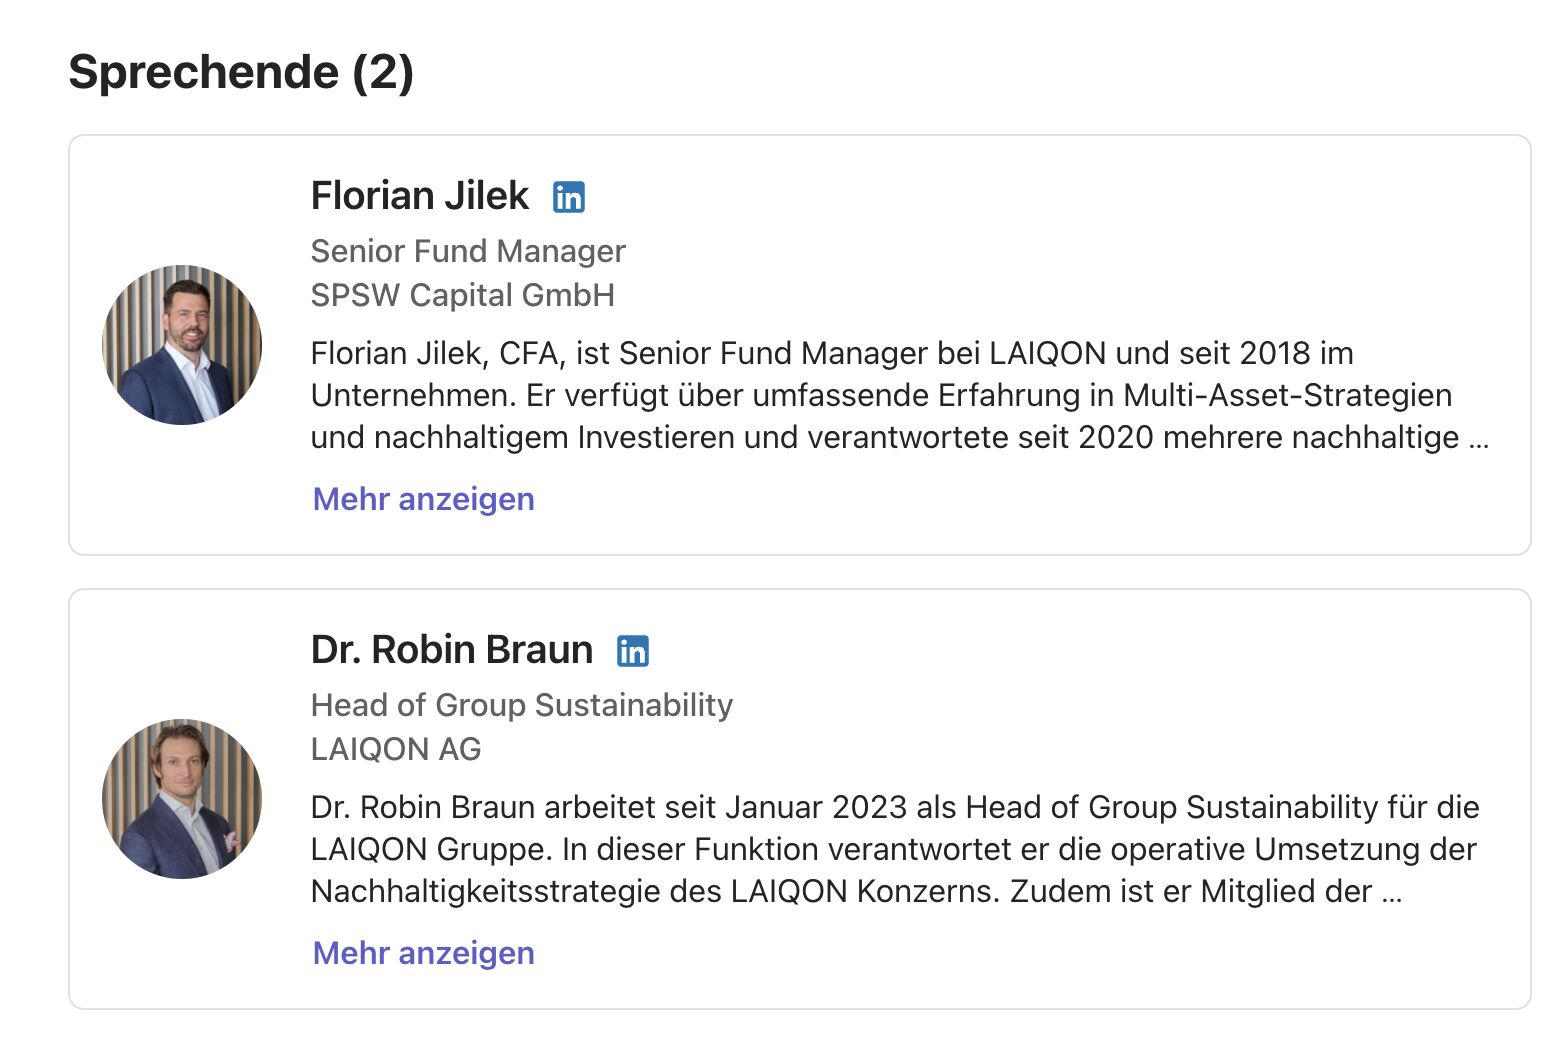Click bio line starting "Florian Jilek, CFA"
Viewport: 1558px width, 1038px height.
(x=832, y=353)
